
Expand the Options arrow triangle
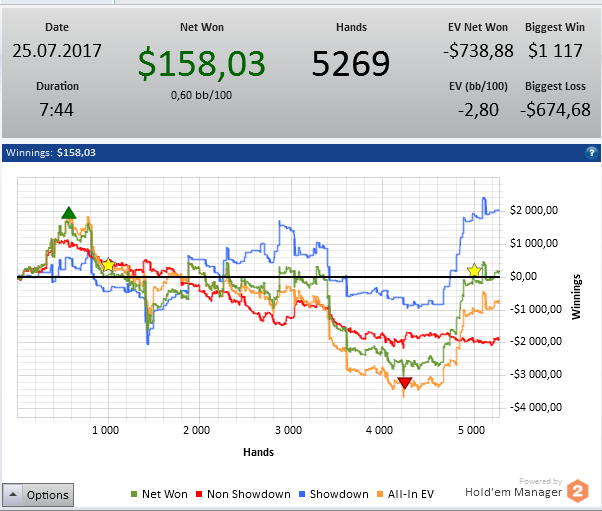click(13, 494)
